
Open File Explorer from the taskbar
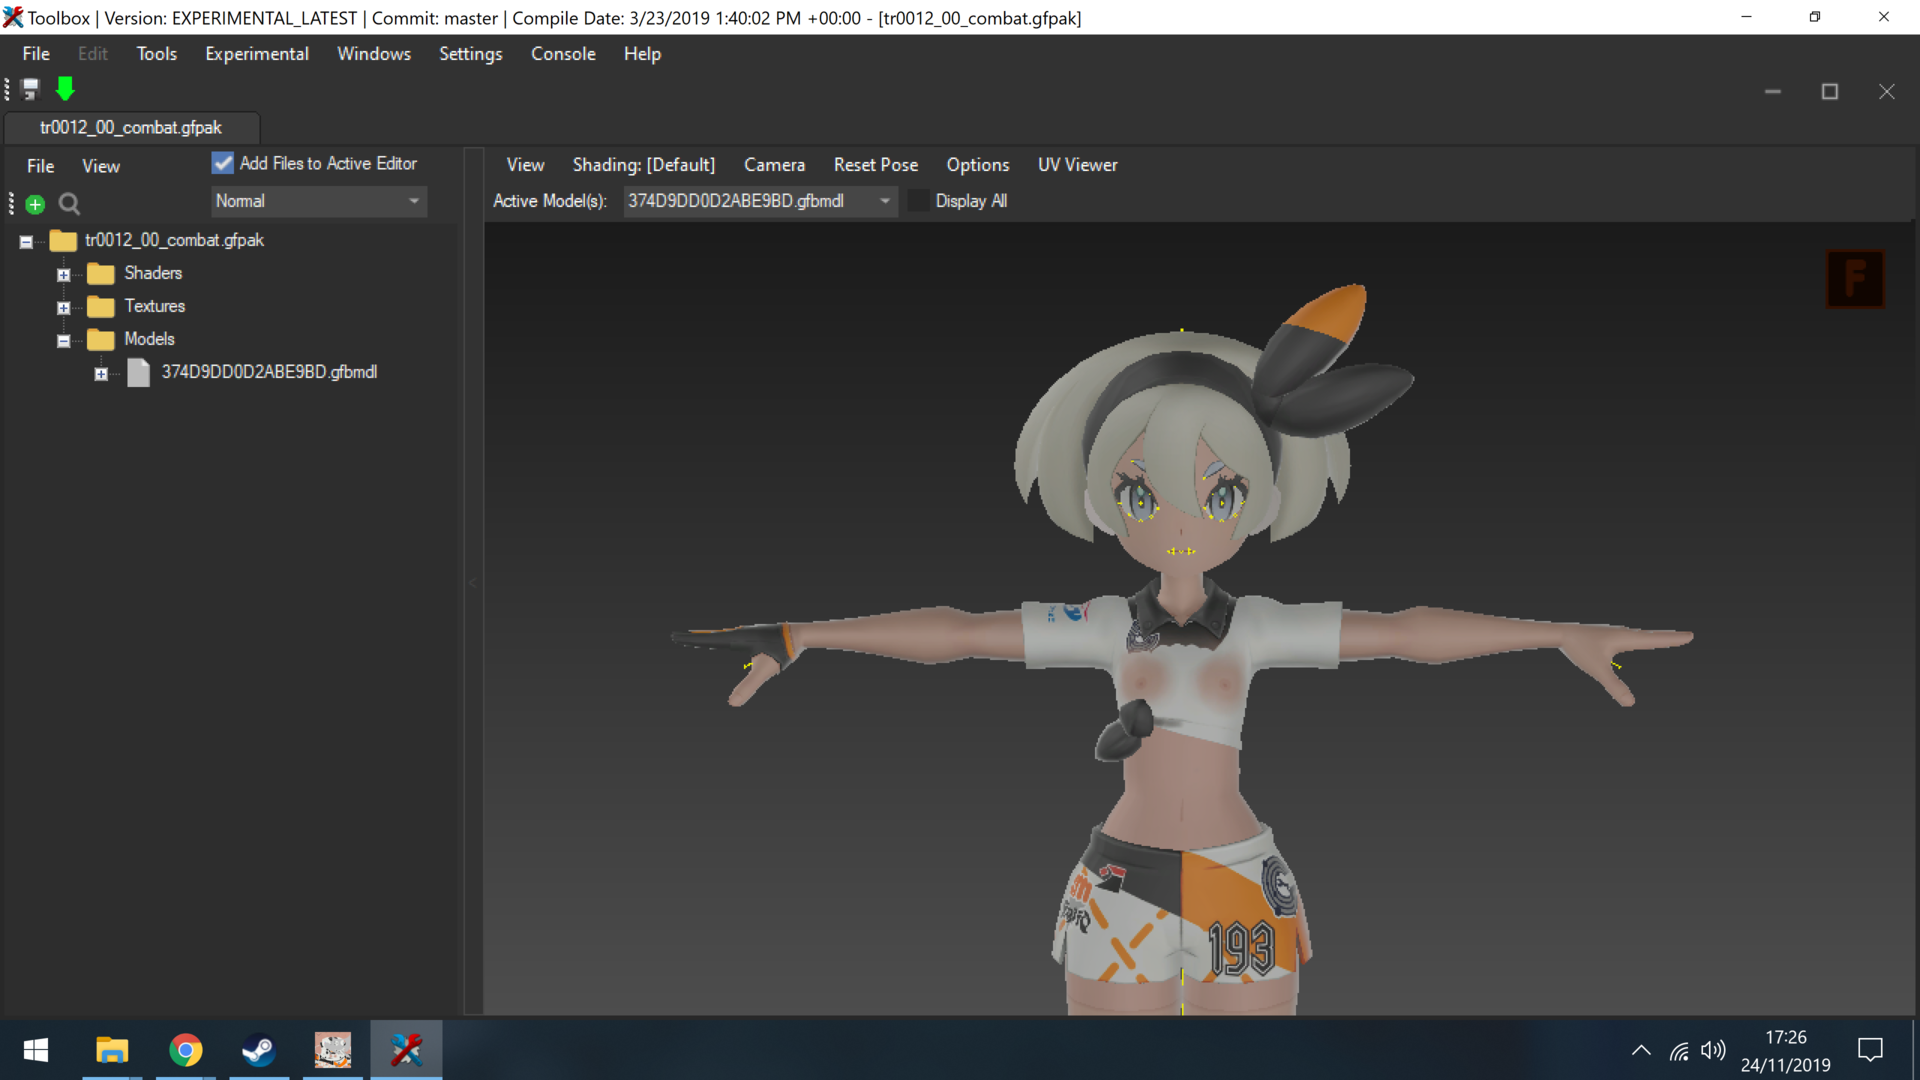point(112,1050)
